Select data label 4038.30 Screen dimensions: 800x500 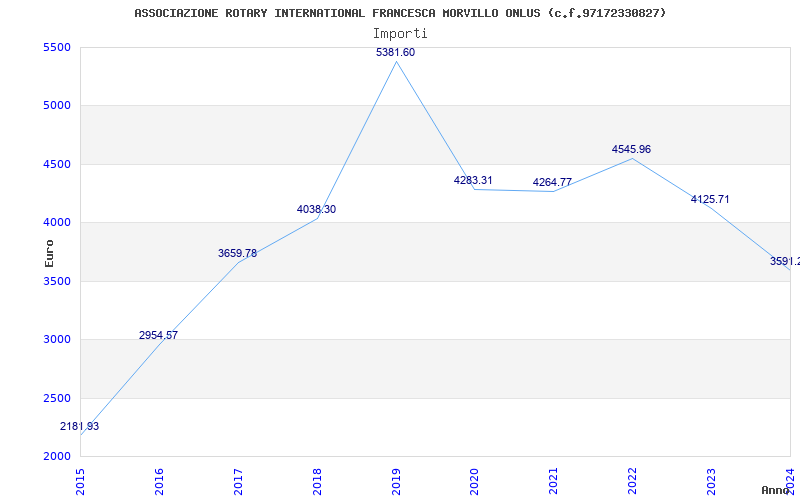point(316,210)
